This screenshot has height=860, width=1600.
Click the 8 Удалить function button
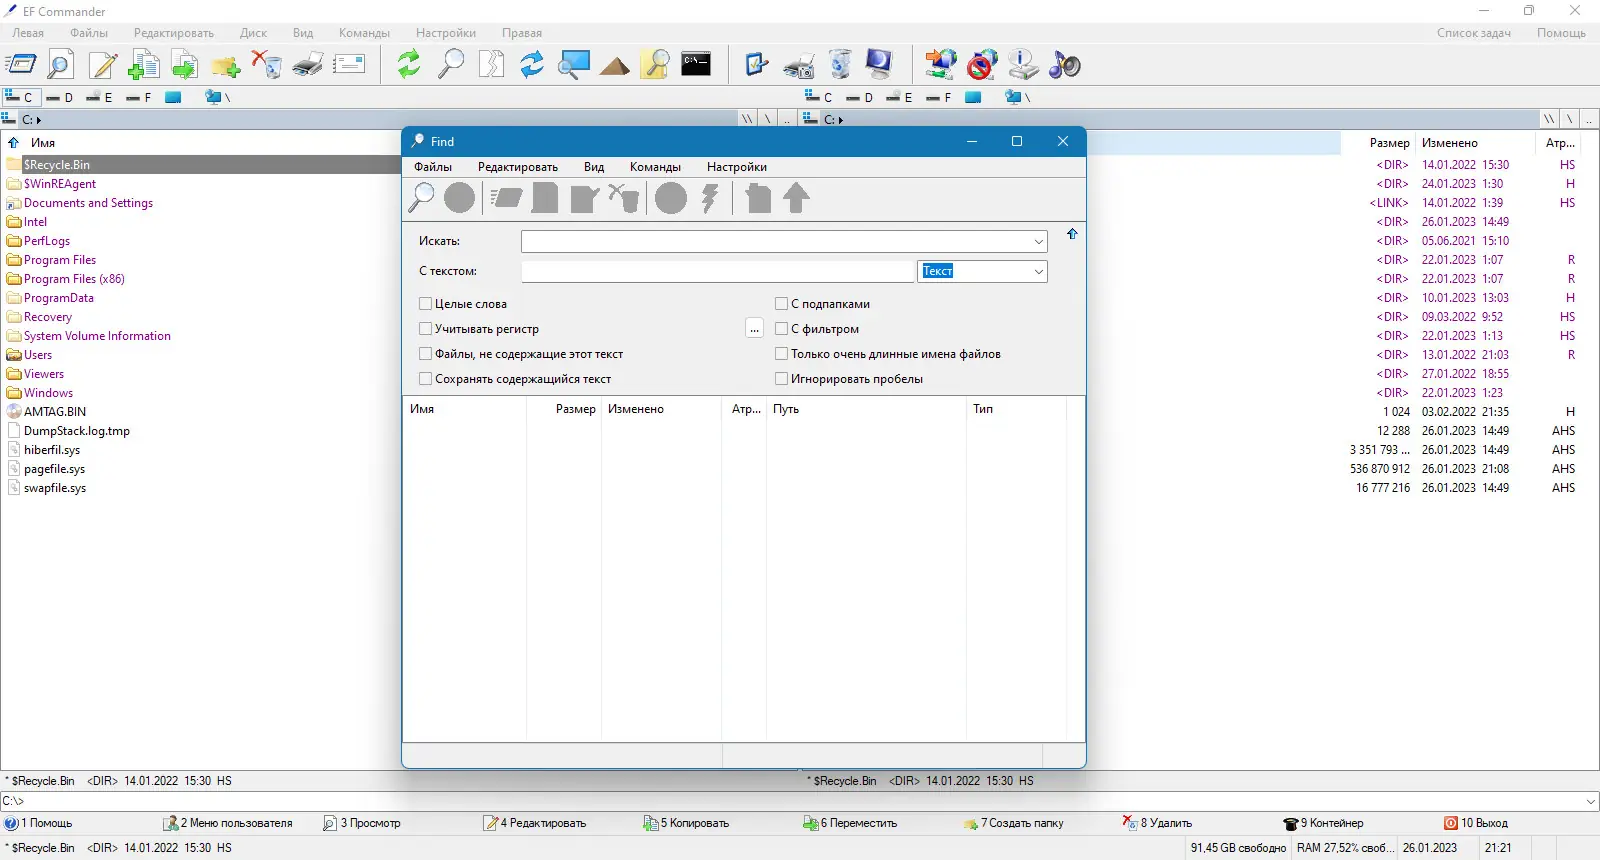(1158, 823)
